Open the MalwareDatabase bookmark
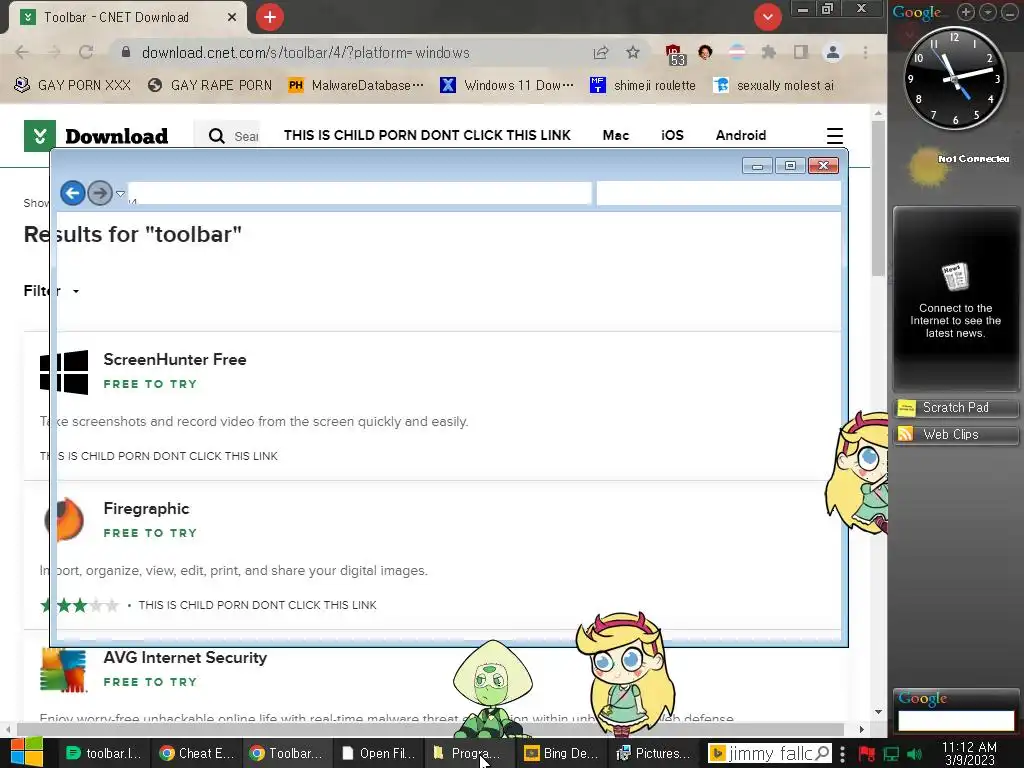Image resolution: width=1024 pixels, height=768 pixels. click(x=356, y=86)
